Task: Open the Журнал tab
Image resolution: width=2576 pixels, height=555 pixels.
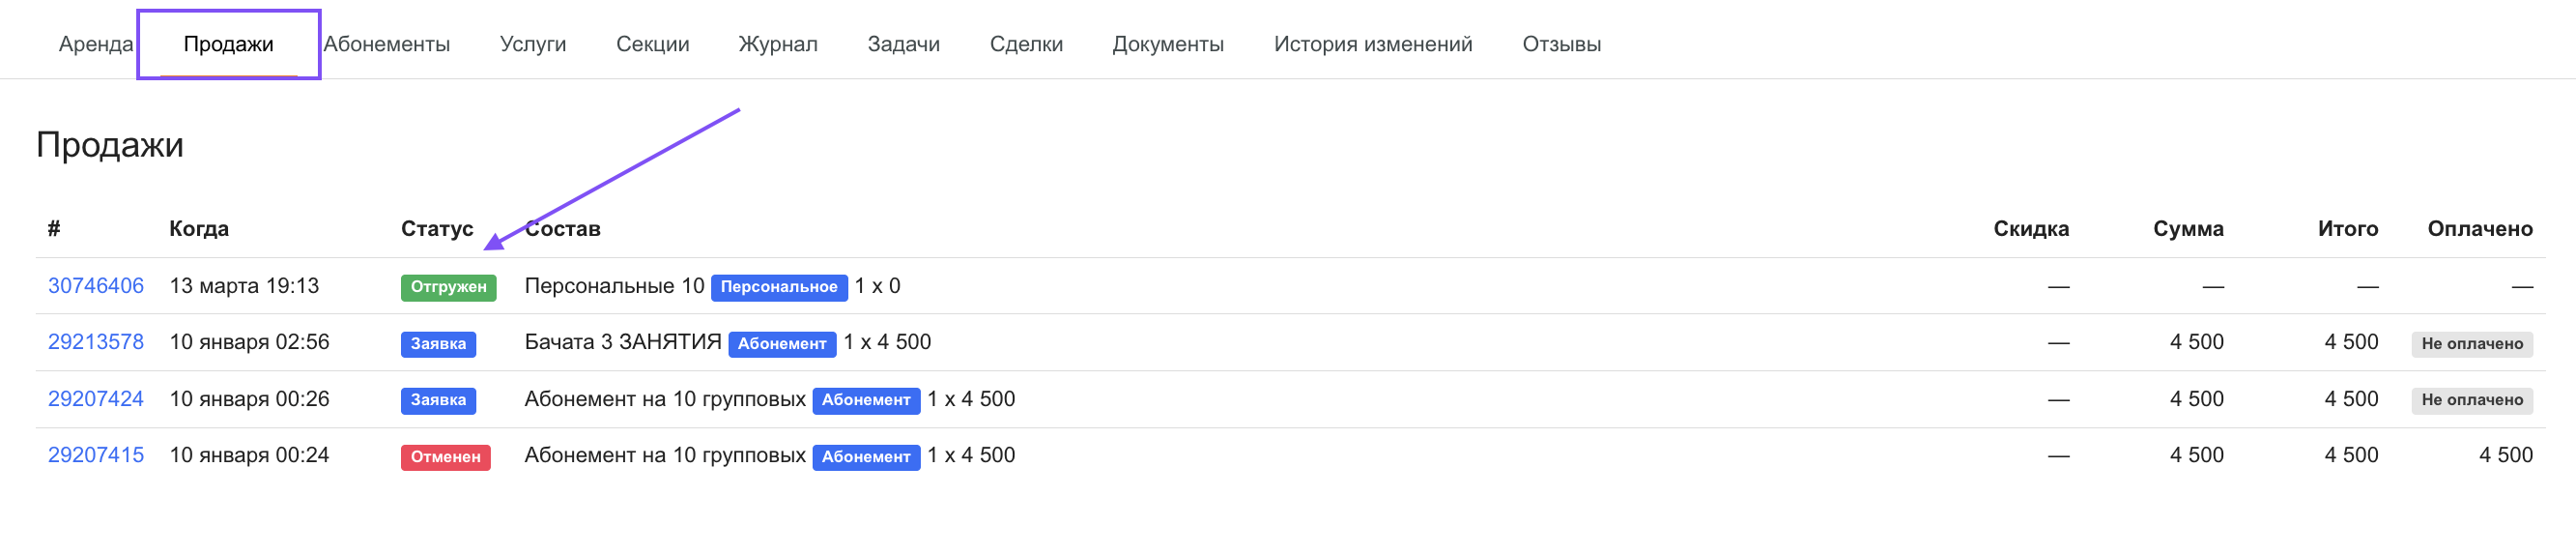Action: coord(777,44)
